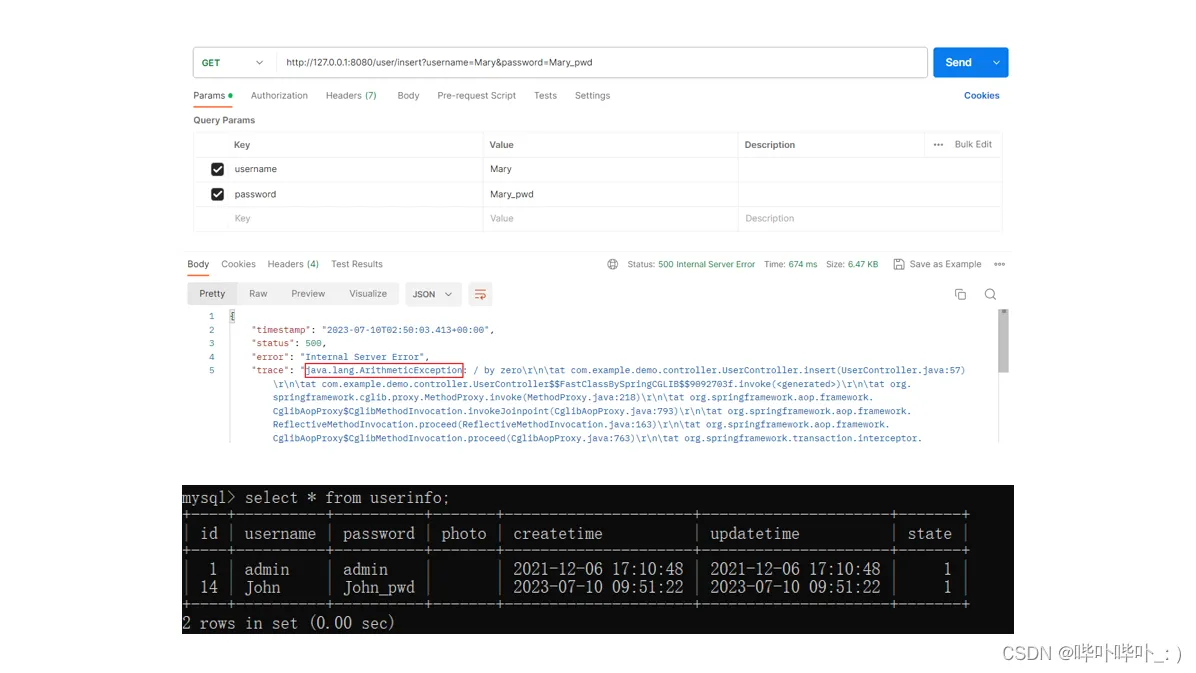Screen dimensions: 1196x673
Task: Select the Pretty view
Action: pos(212,294)
